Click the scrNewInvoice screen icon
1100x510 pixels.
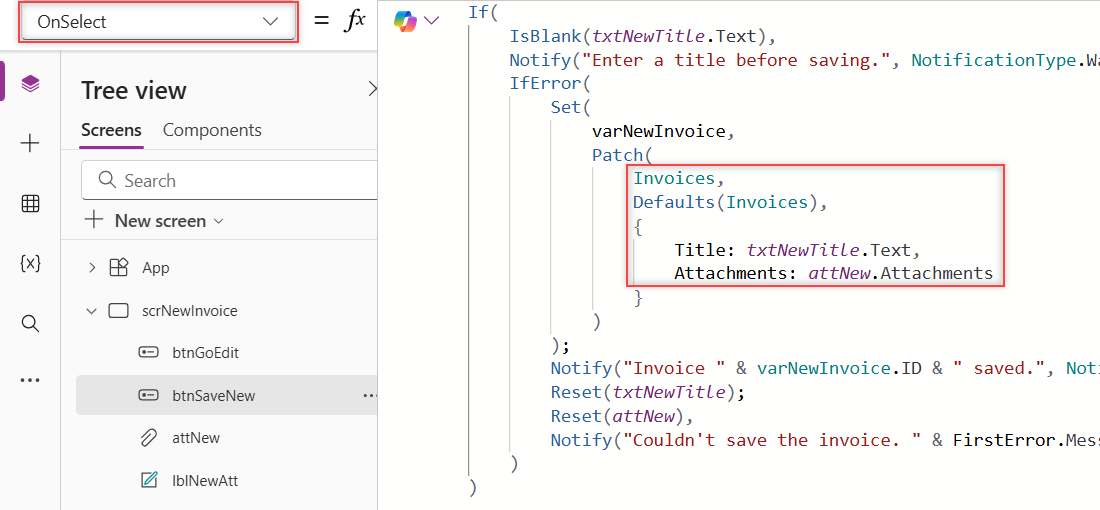tap(119, 311)
